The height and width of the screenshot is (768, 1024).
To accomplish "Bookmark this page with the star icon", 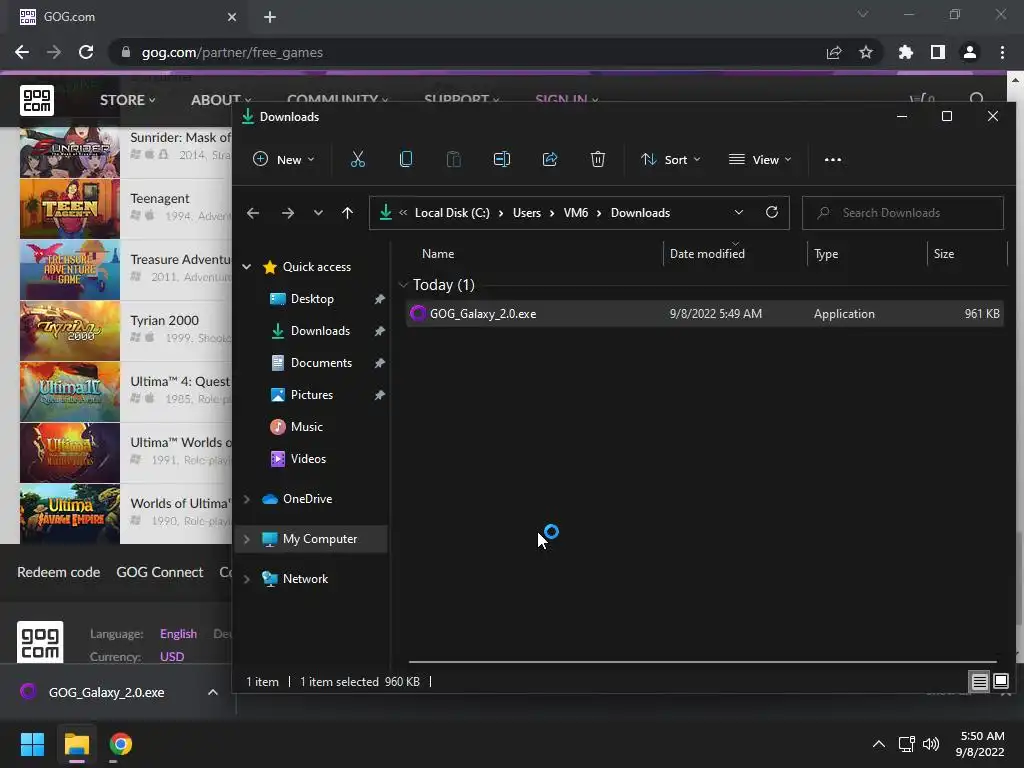I will click(x=866, y=52).
